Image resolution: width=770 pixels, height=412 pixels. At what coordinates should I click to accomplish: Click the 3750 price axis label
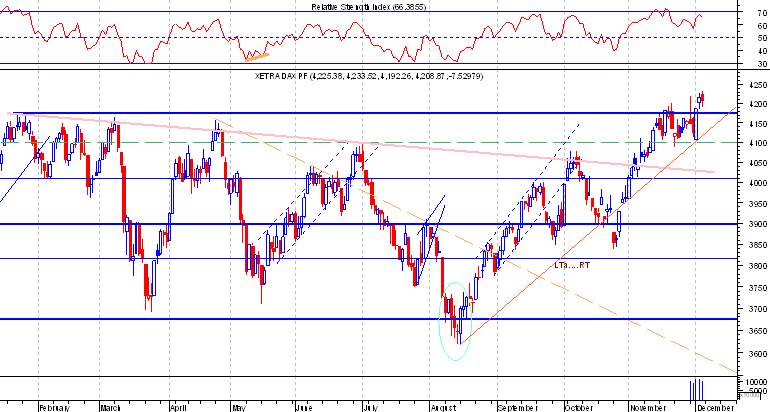(x=758, y=288)
